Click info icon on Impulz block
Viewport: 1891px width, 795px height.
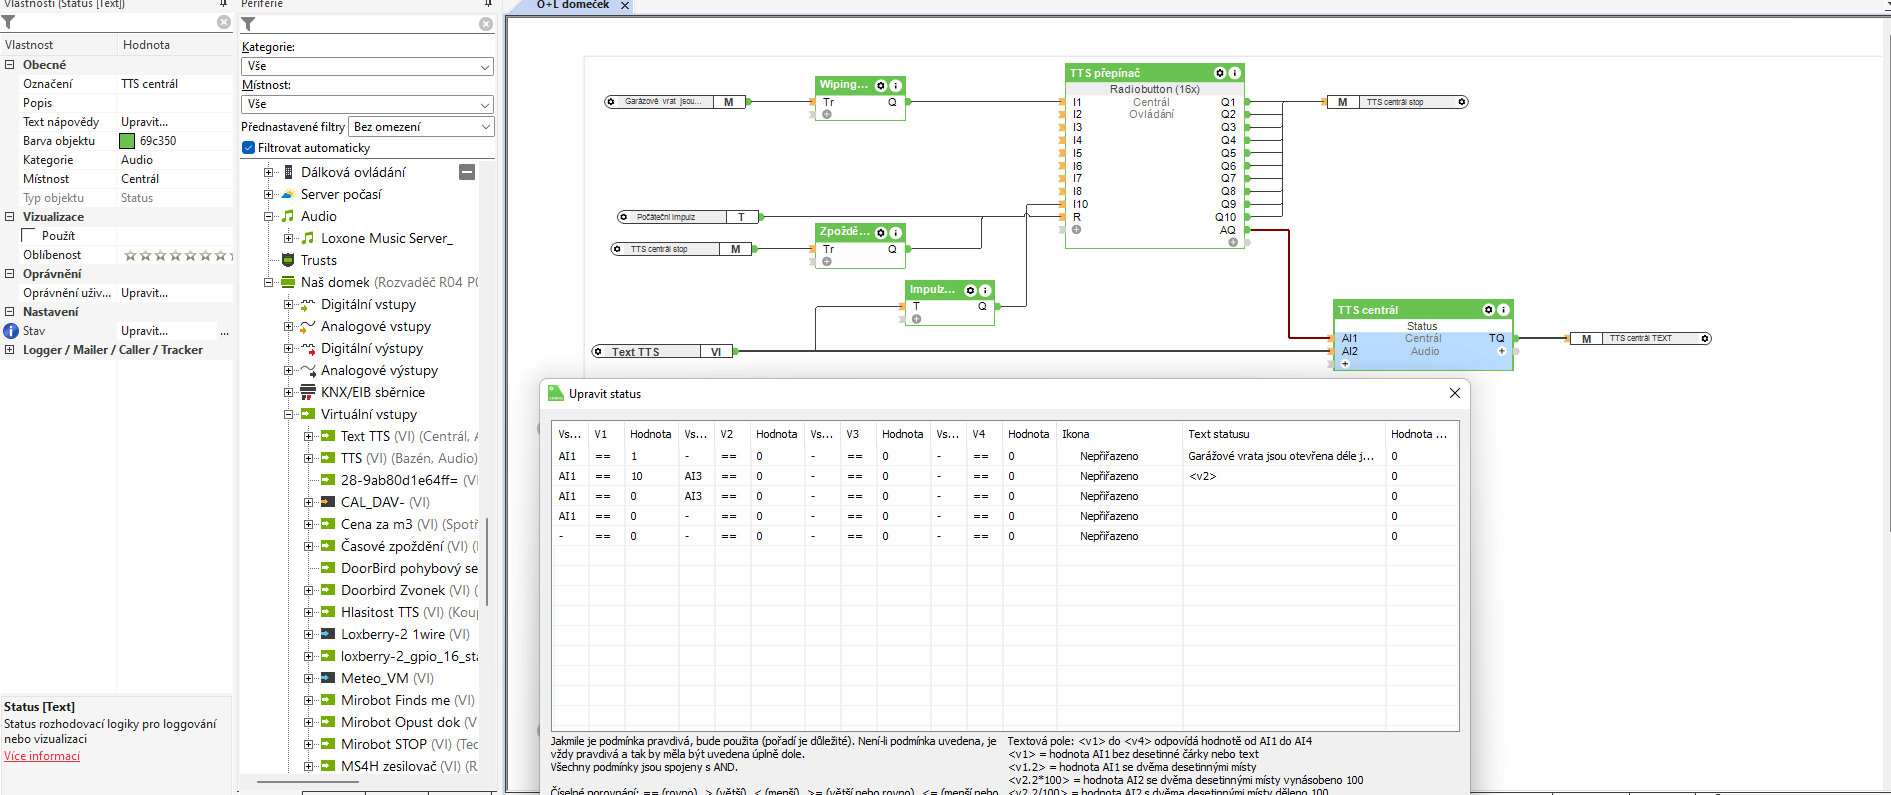click(x=985, y=290)
